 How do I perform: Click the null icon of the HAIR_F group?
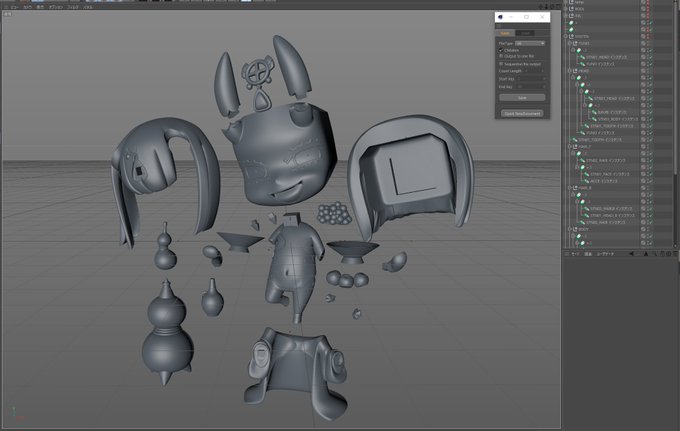(575, 146)
